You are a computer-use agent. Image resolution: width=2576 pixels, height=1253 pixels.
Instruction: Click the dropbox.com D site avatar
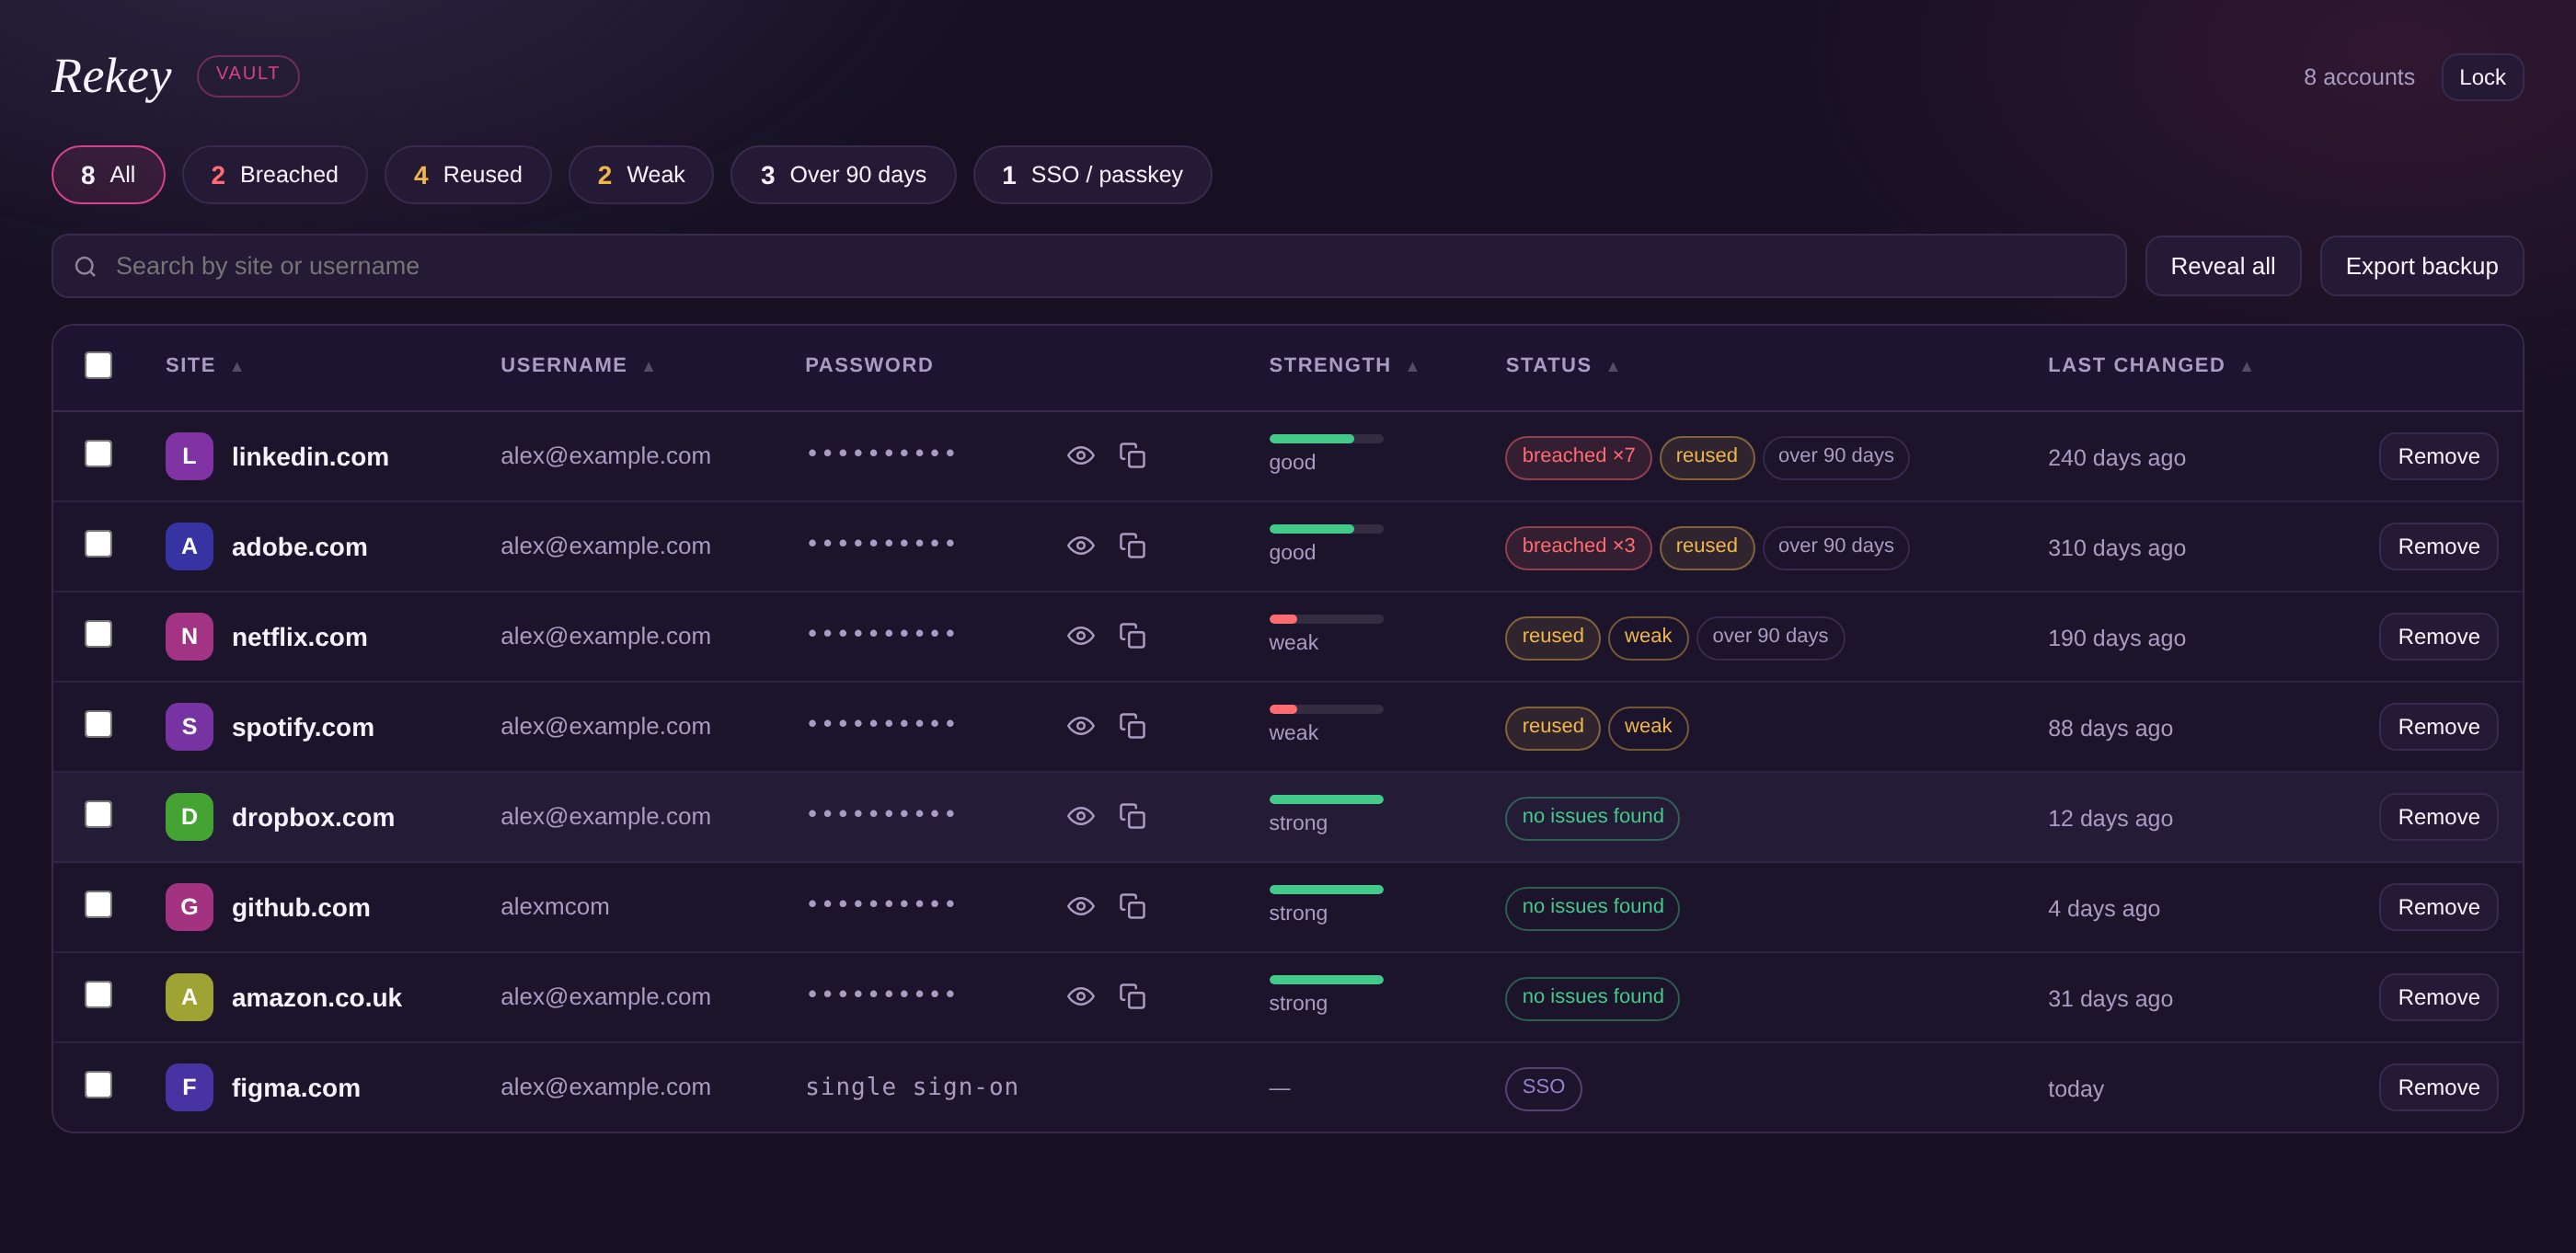189,816
